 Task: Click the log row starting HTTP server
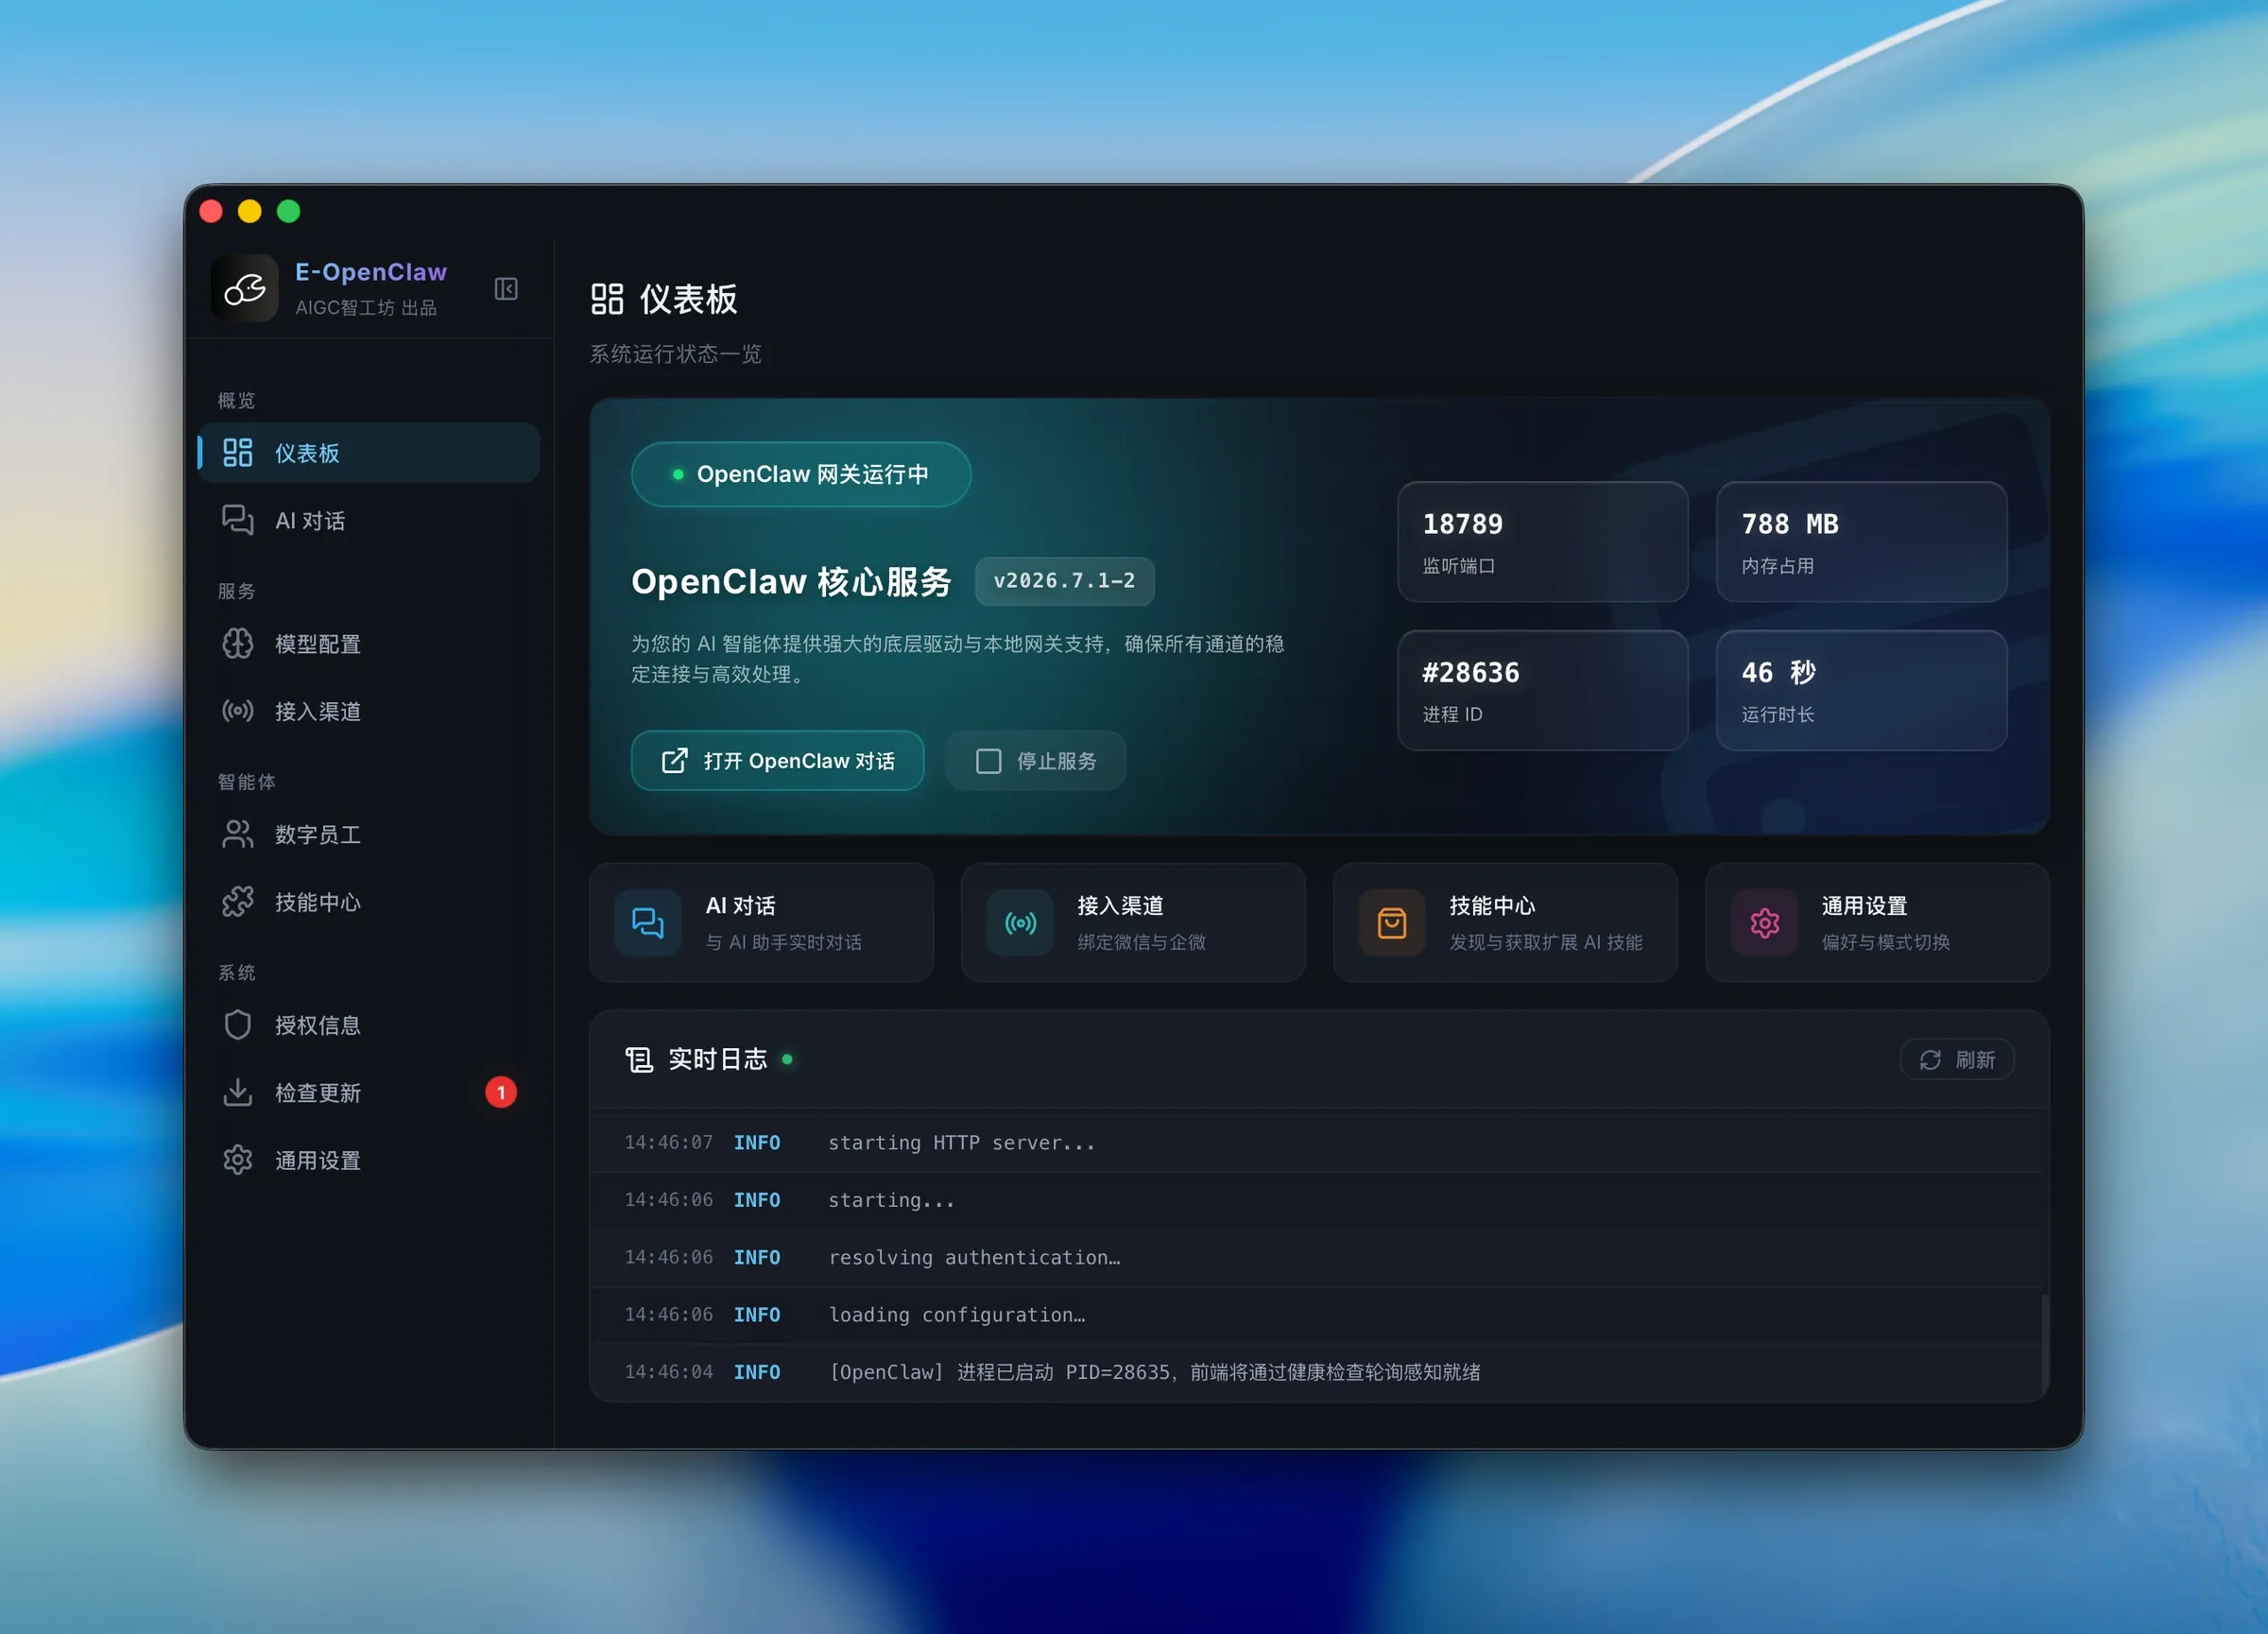click(x=1318, y=1142)
